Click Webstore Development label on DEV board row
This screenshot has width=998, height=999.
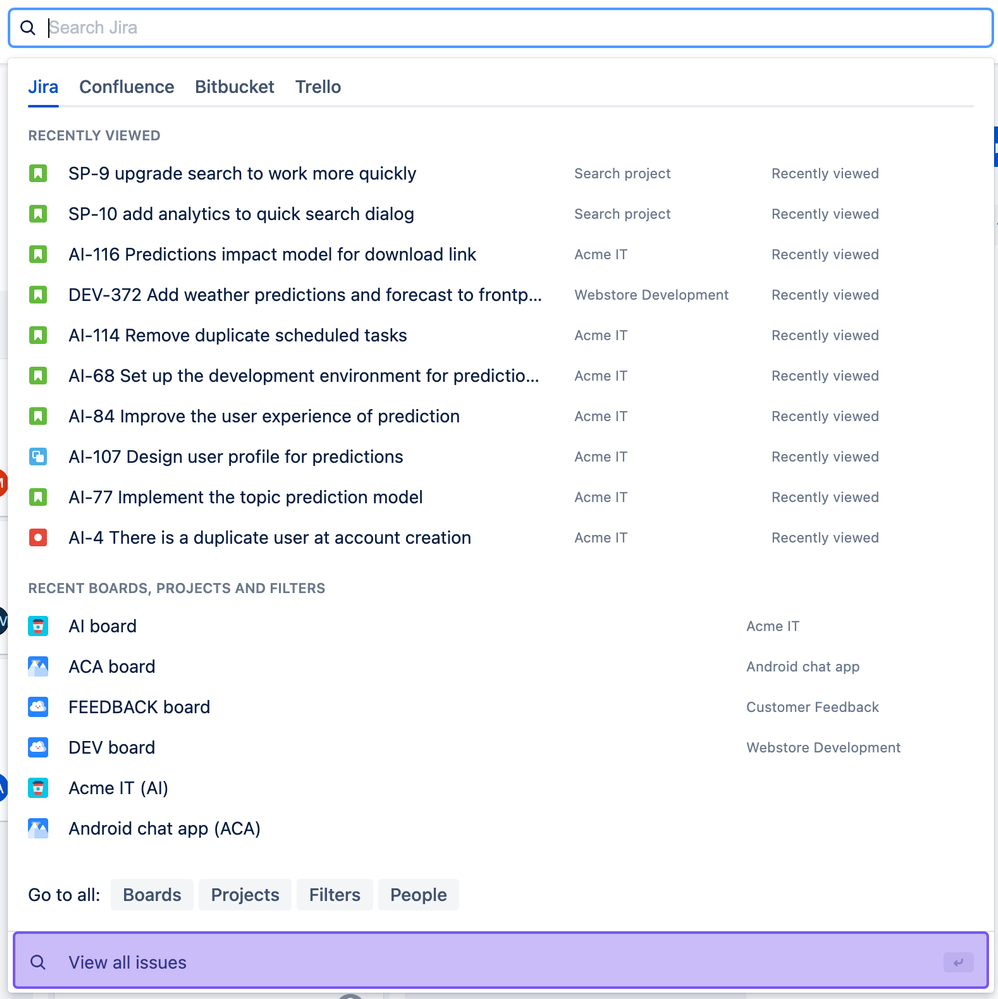click(x=823, y=747)
